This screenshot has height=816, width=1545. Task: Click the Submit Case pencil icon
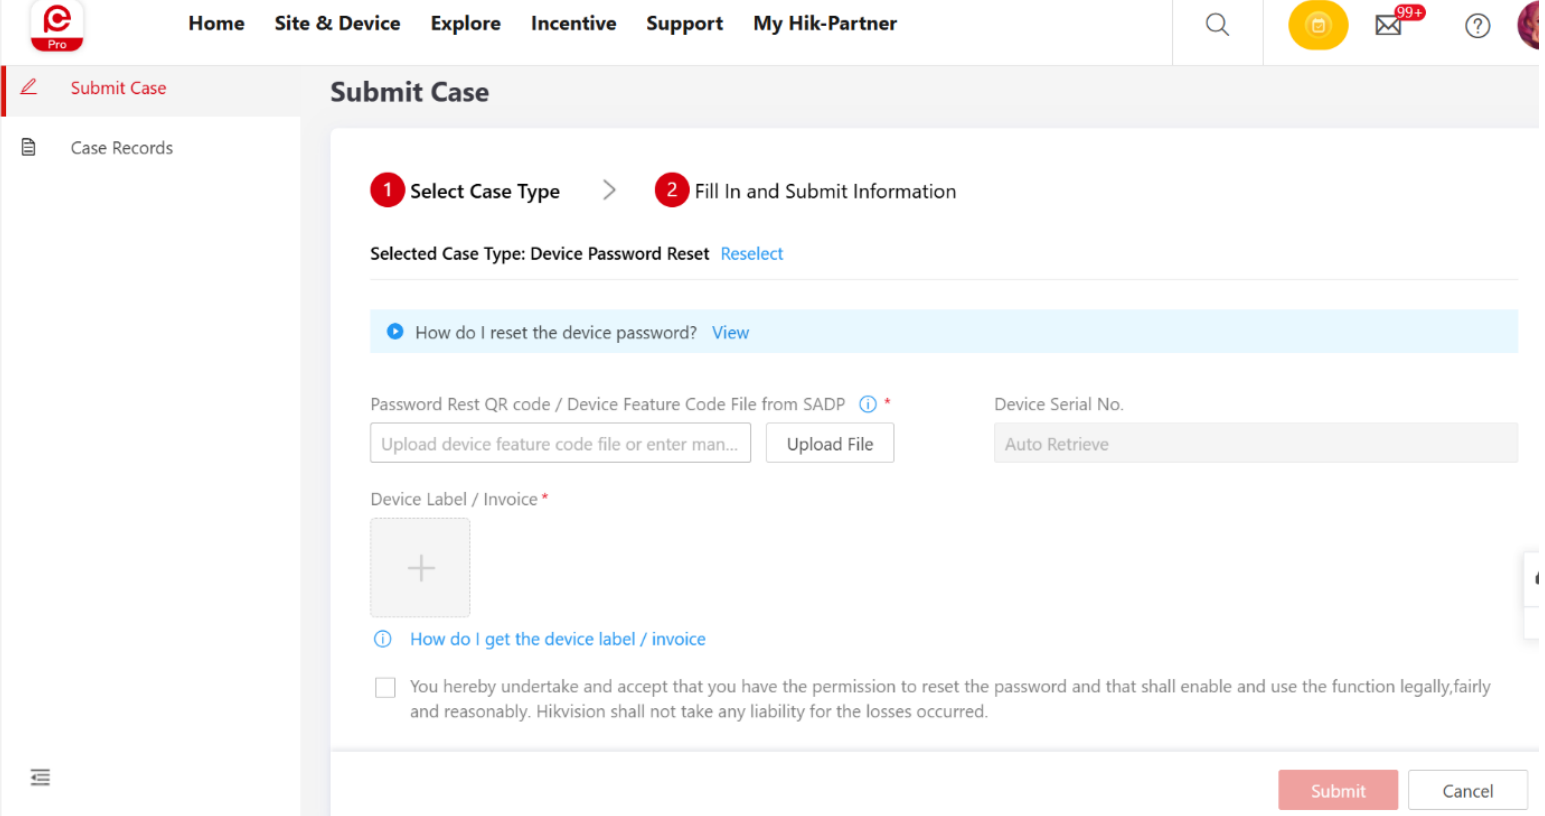[x=29, y=87]
